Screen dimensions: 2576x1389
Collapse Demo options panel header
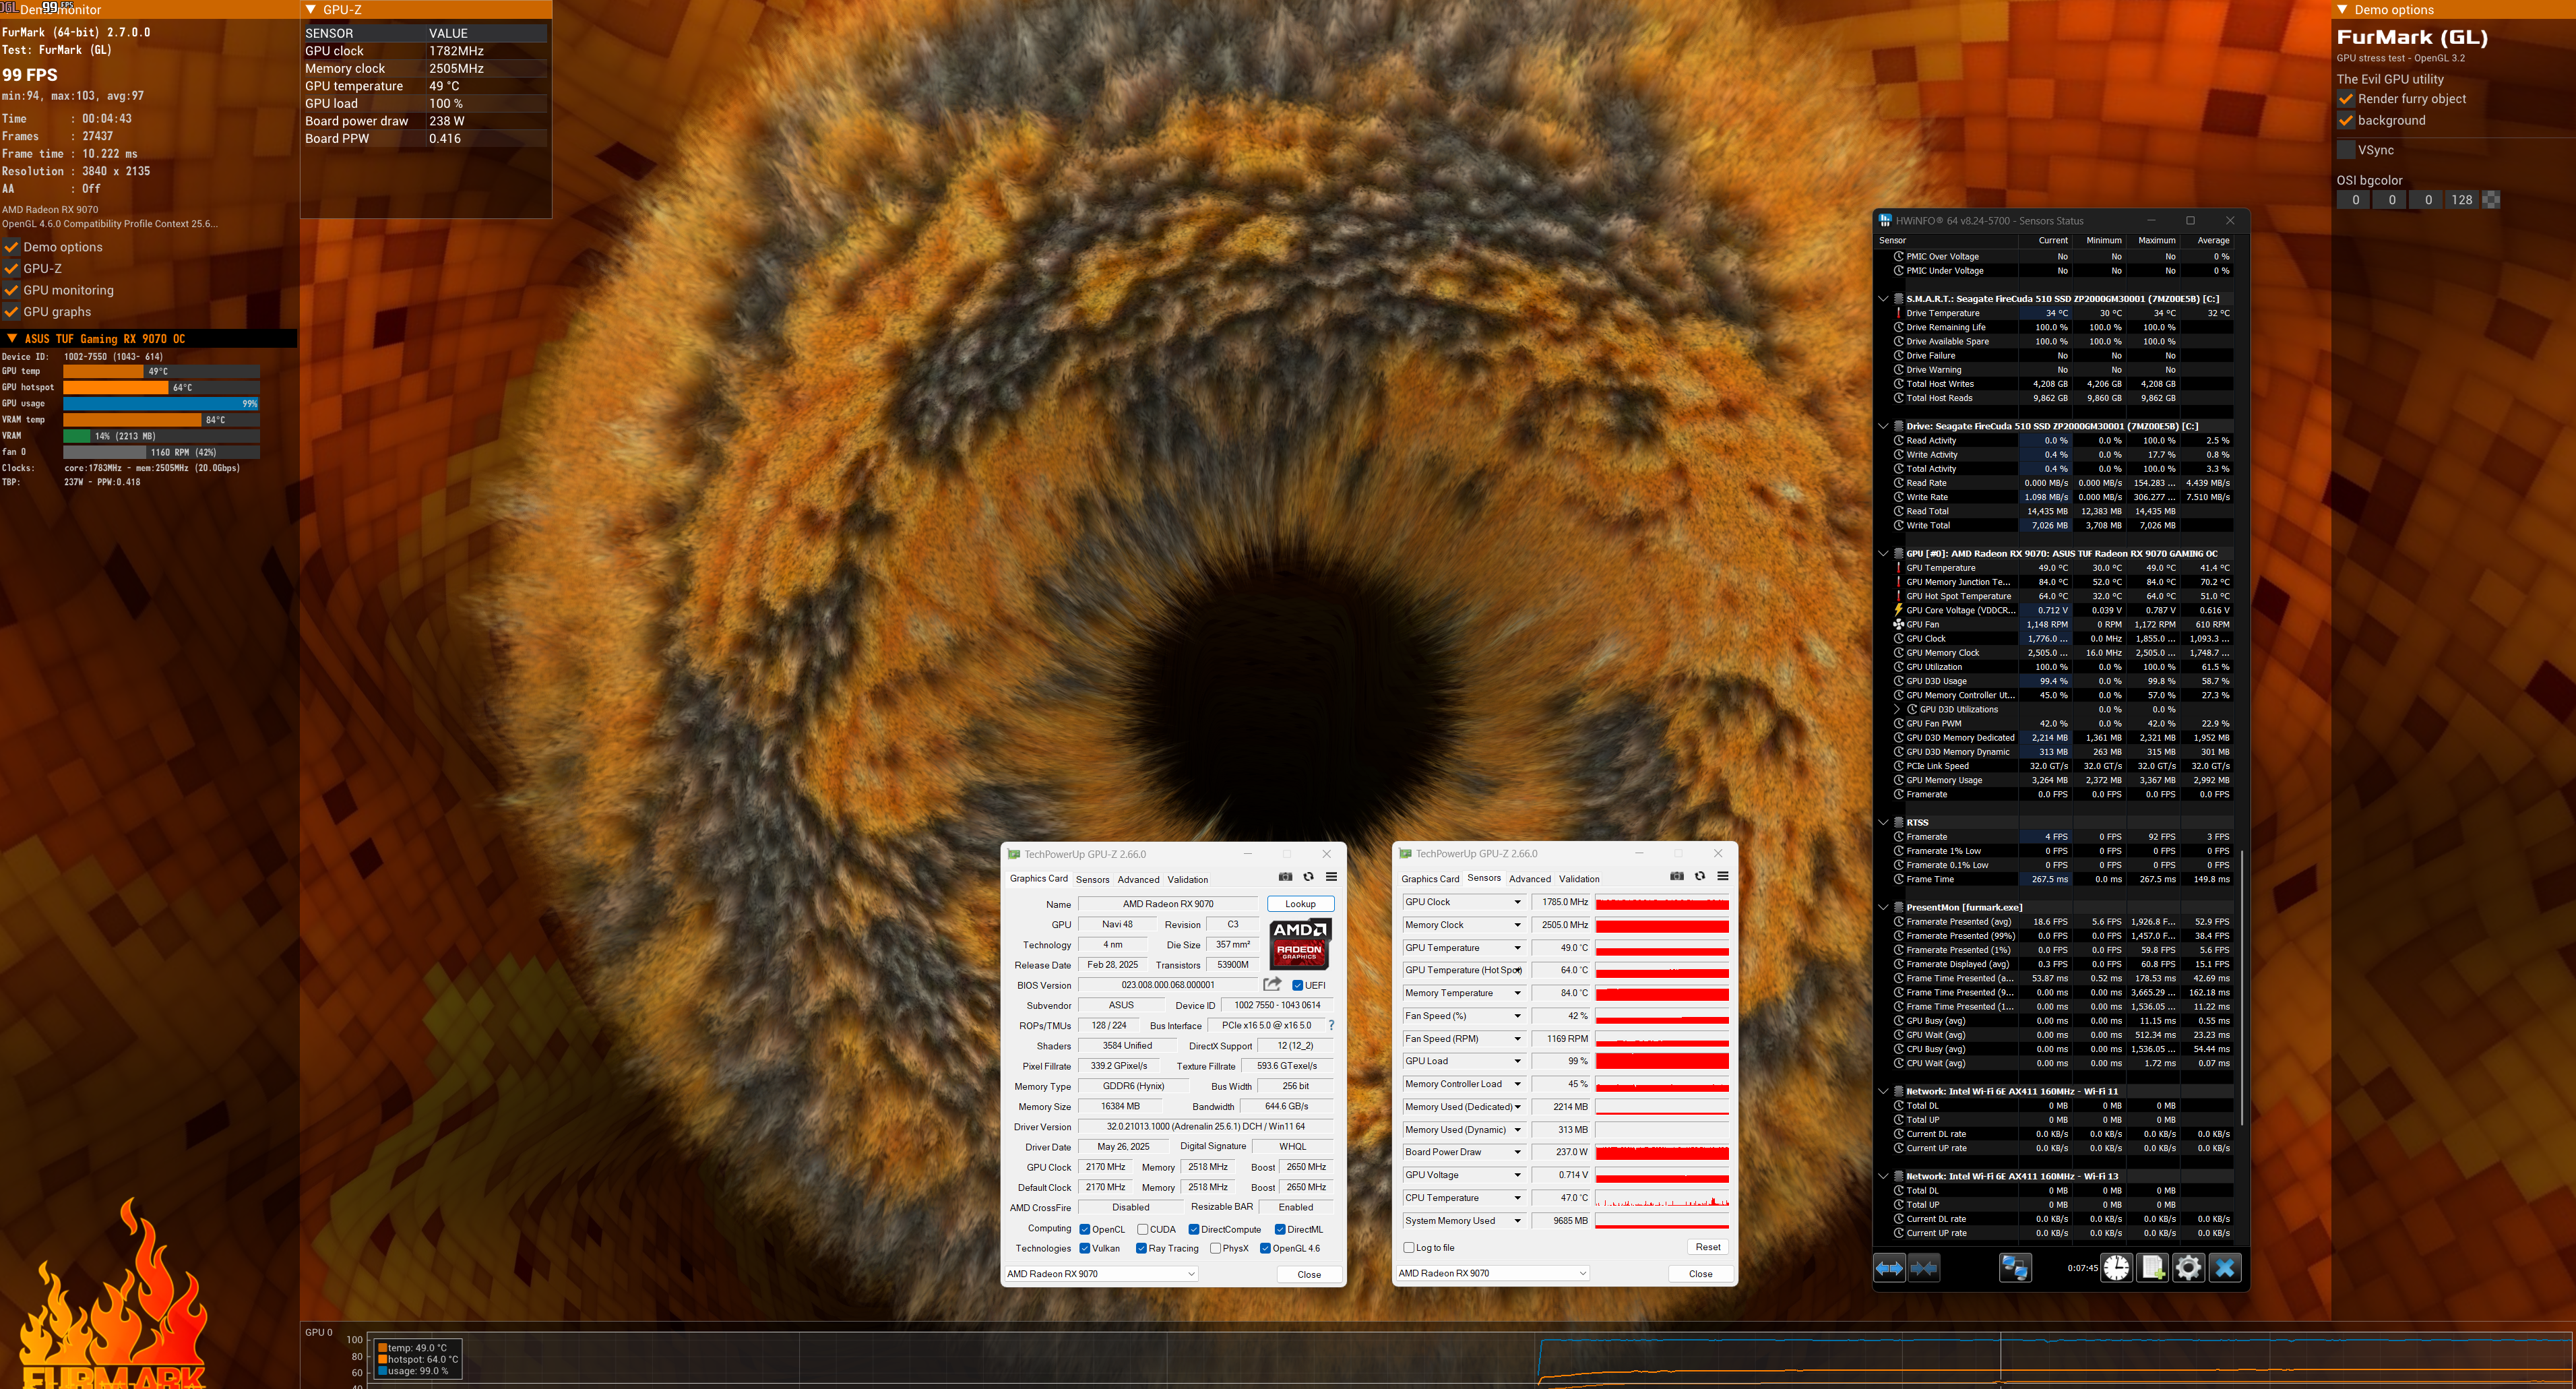[2342, 9]
